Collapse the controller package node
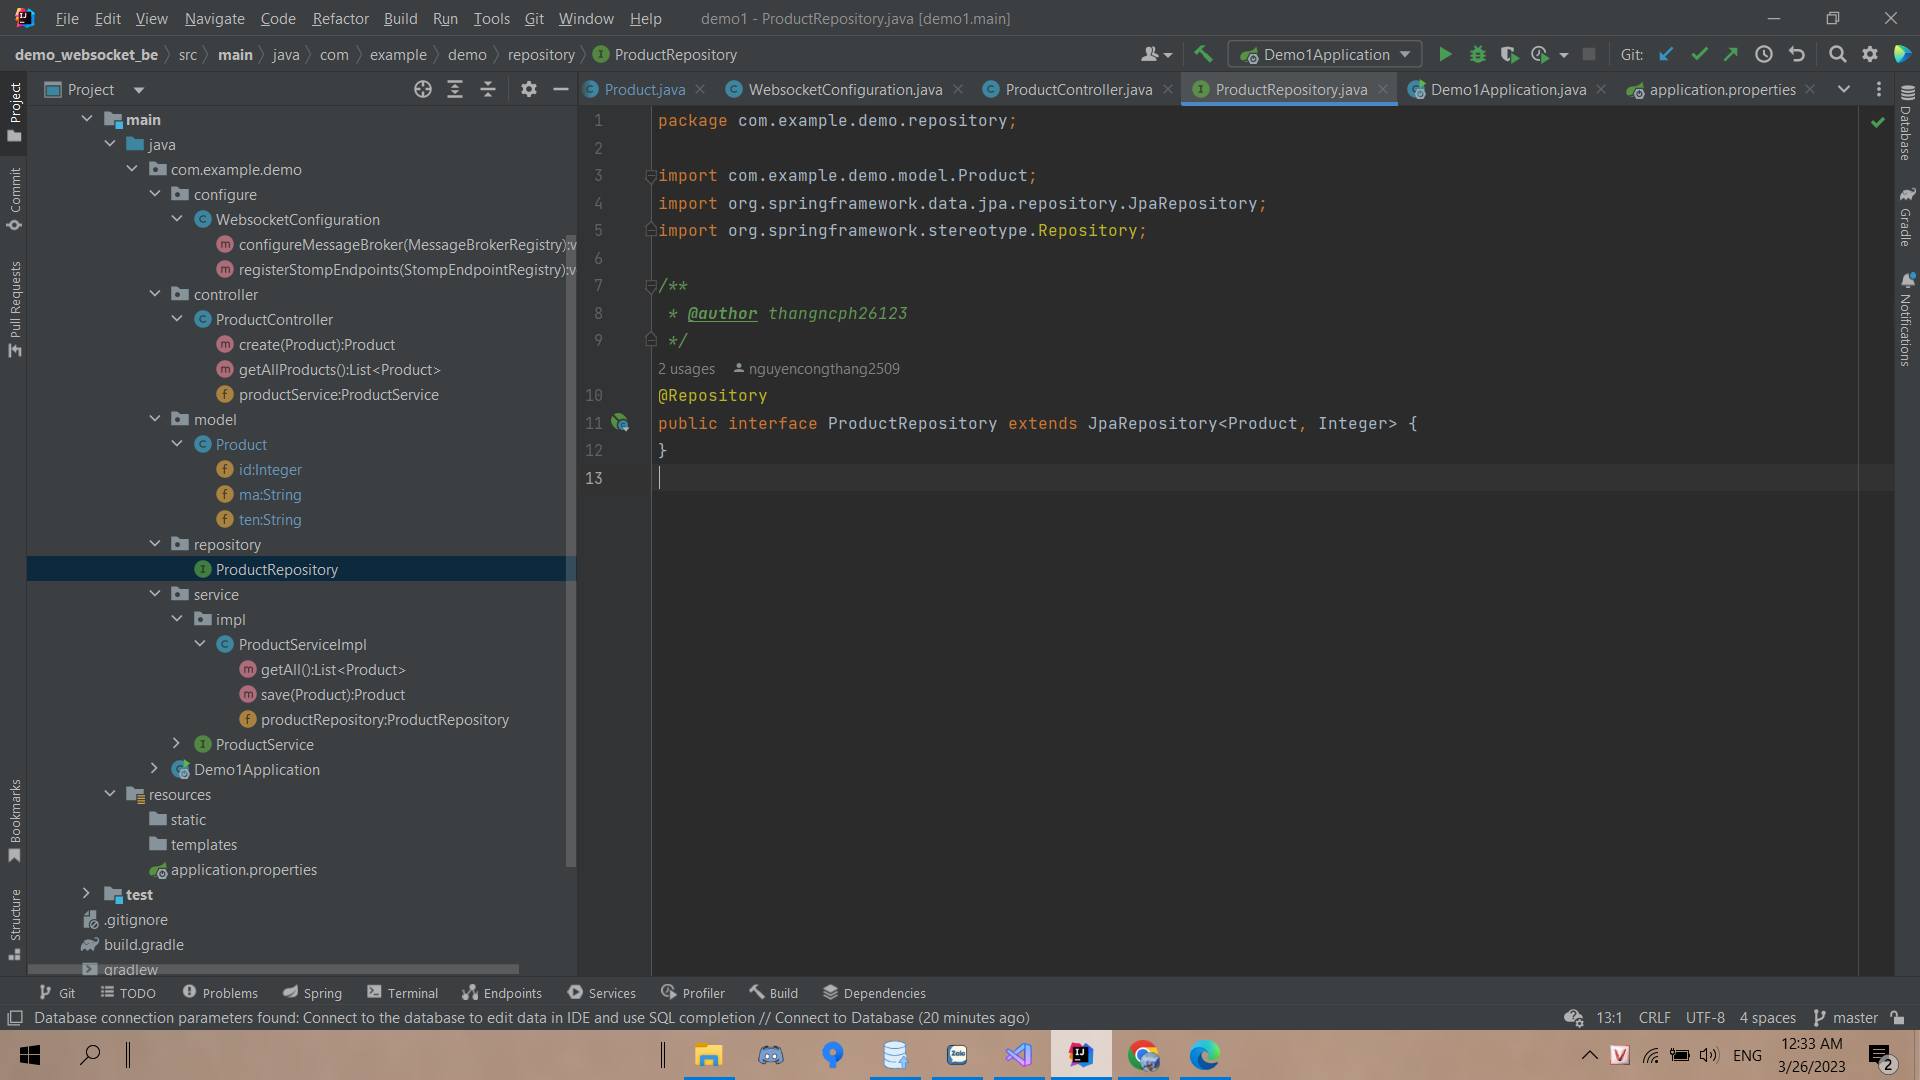 pyautogui.click(x=155, y=294)
